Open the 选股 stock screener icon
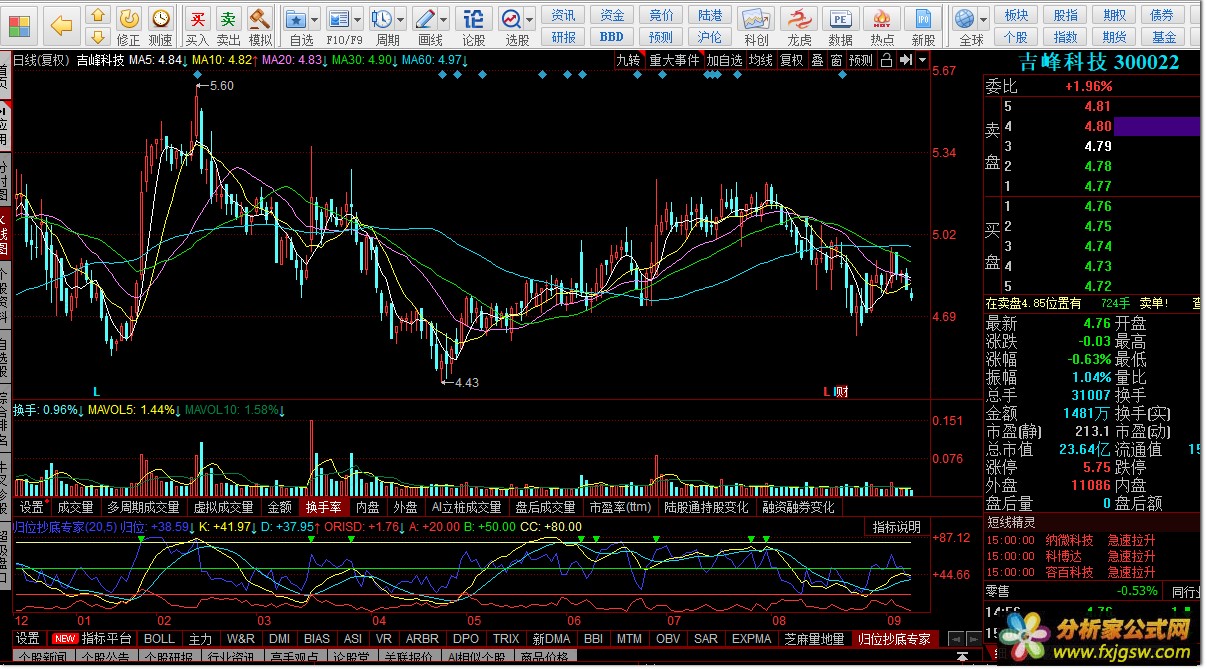The height and width of the screenshot is (669, 1207). tap(513, 26)
